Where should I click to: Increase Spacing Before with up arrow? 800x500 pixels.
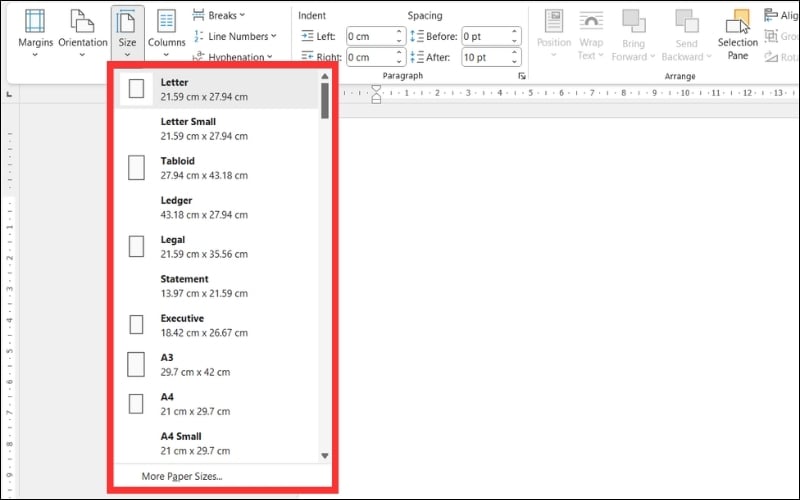tap(515, 32)
